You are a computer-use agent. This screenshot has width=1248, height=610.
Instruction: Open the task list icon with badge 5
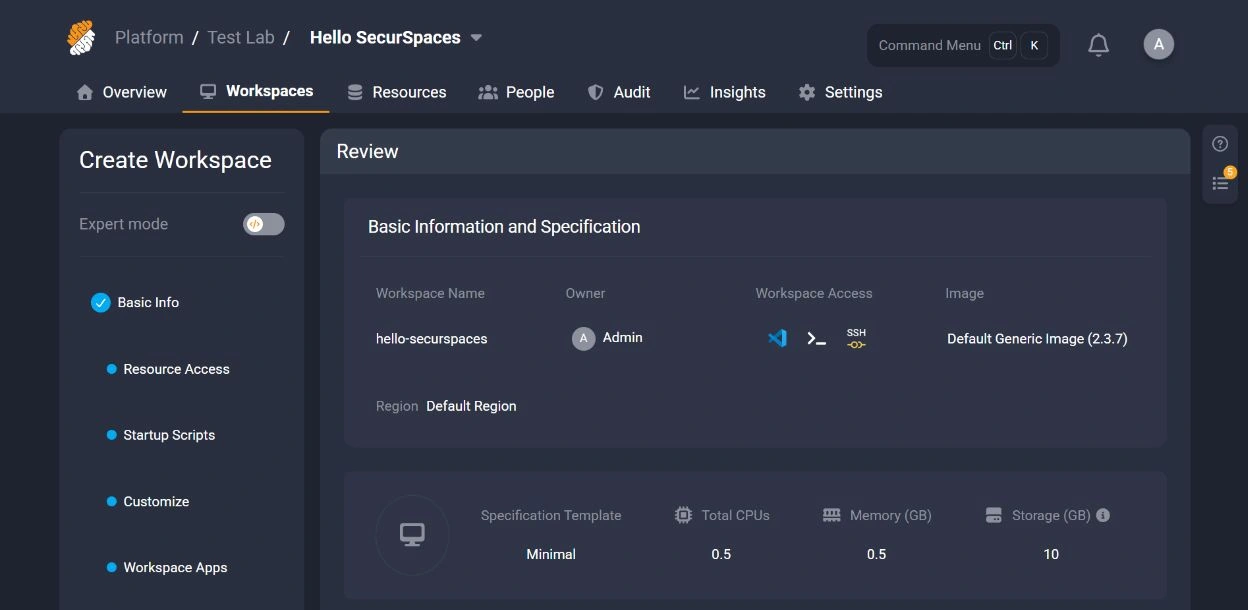(x=1220, y=182)
